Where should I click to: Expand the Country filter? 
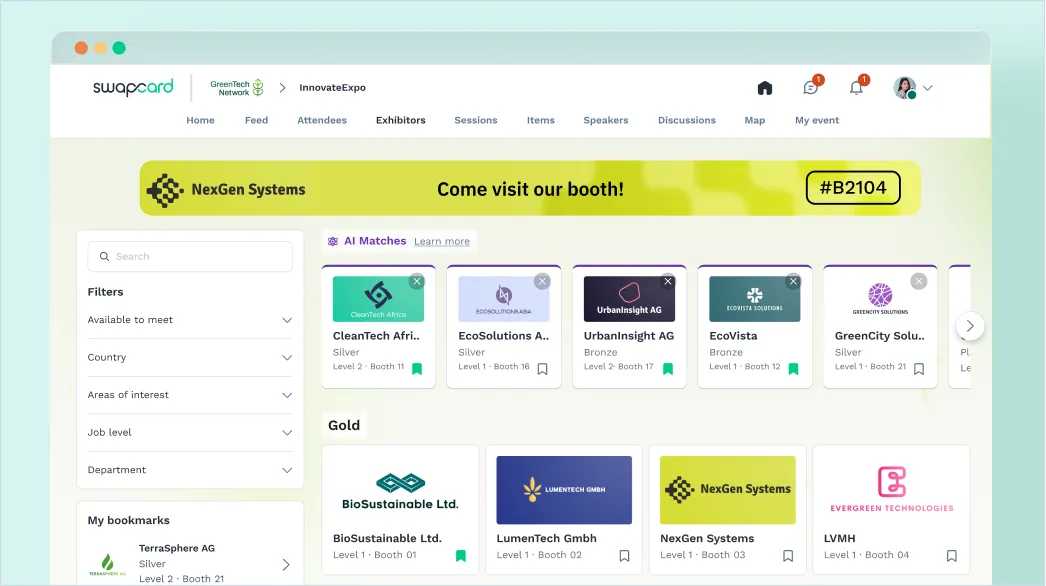click(x=190, y=357)
